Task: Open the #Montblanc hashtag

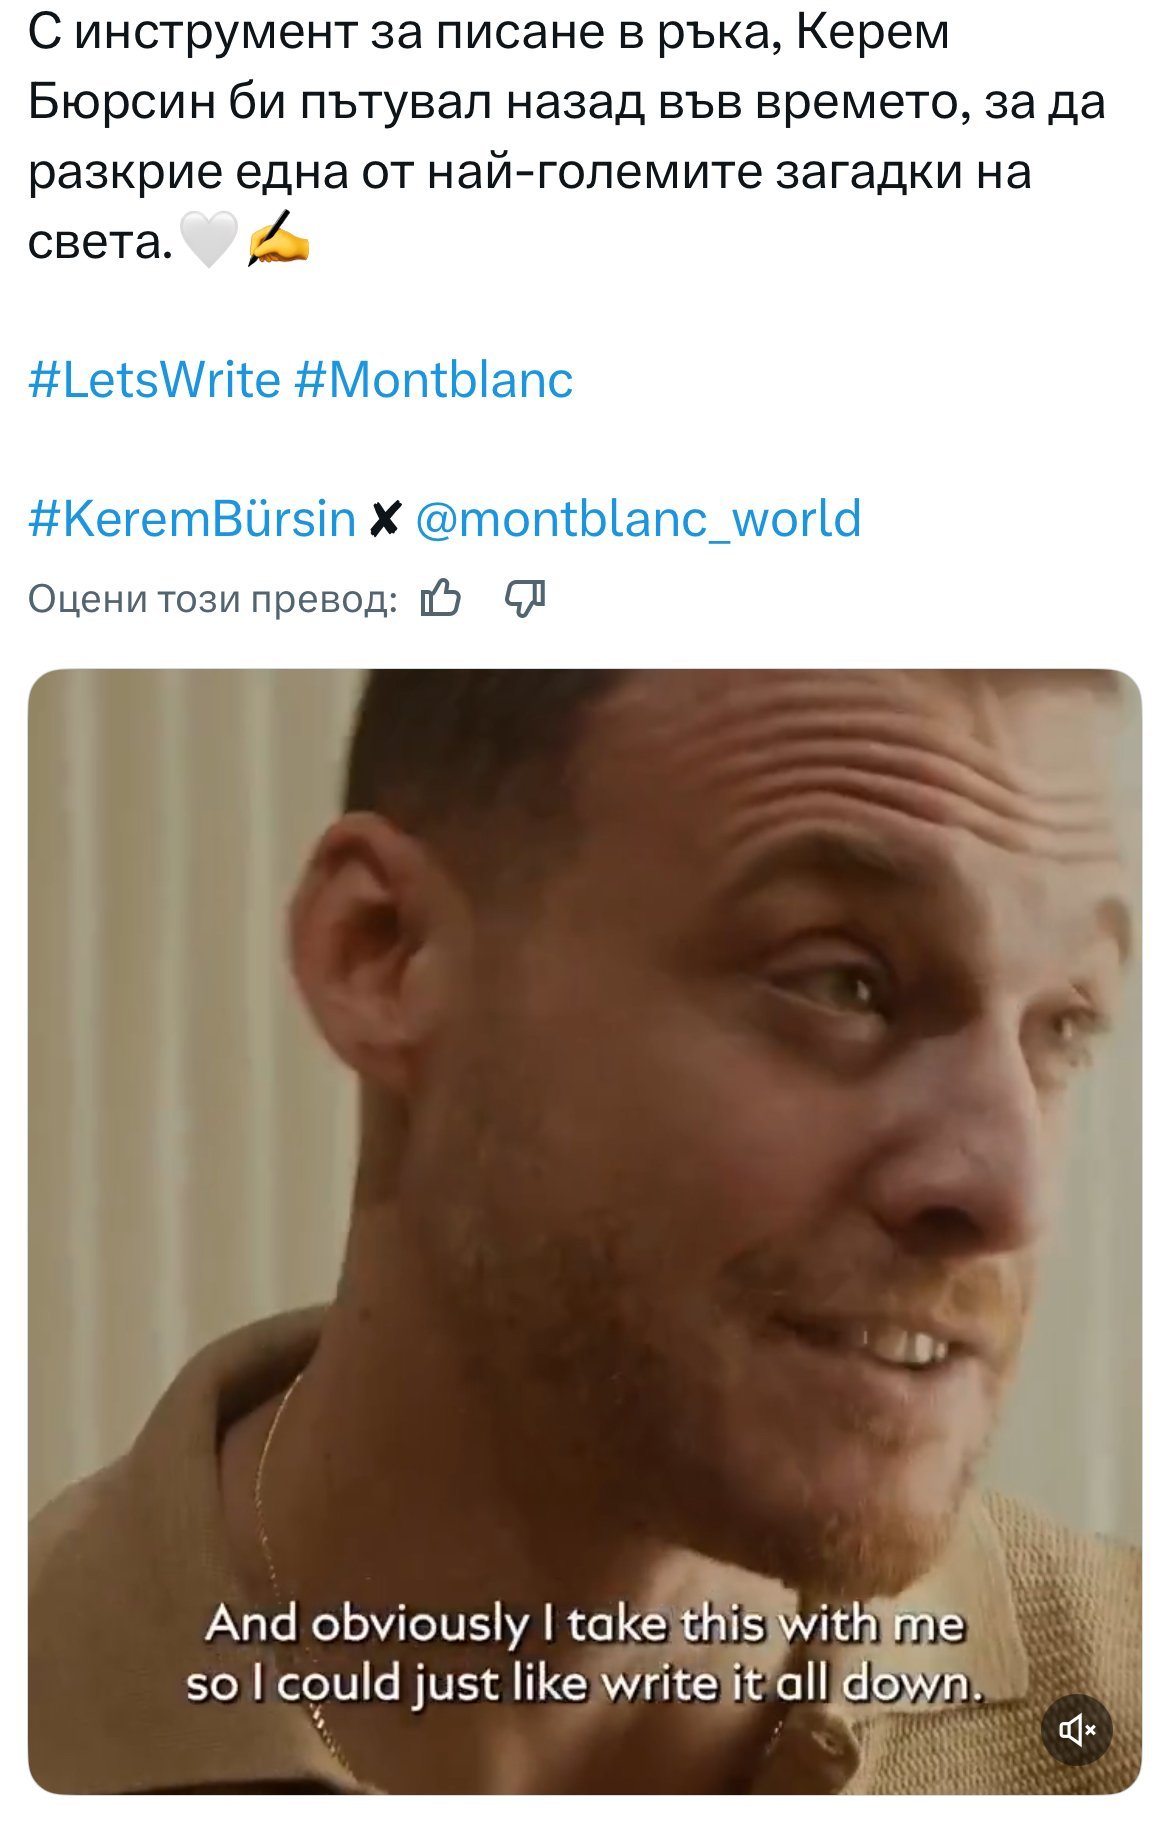Action: point(434,380)
